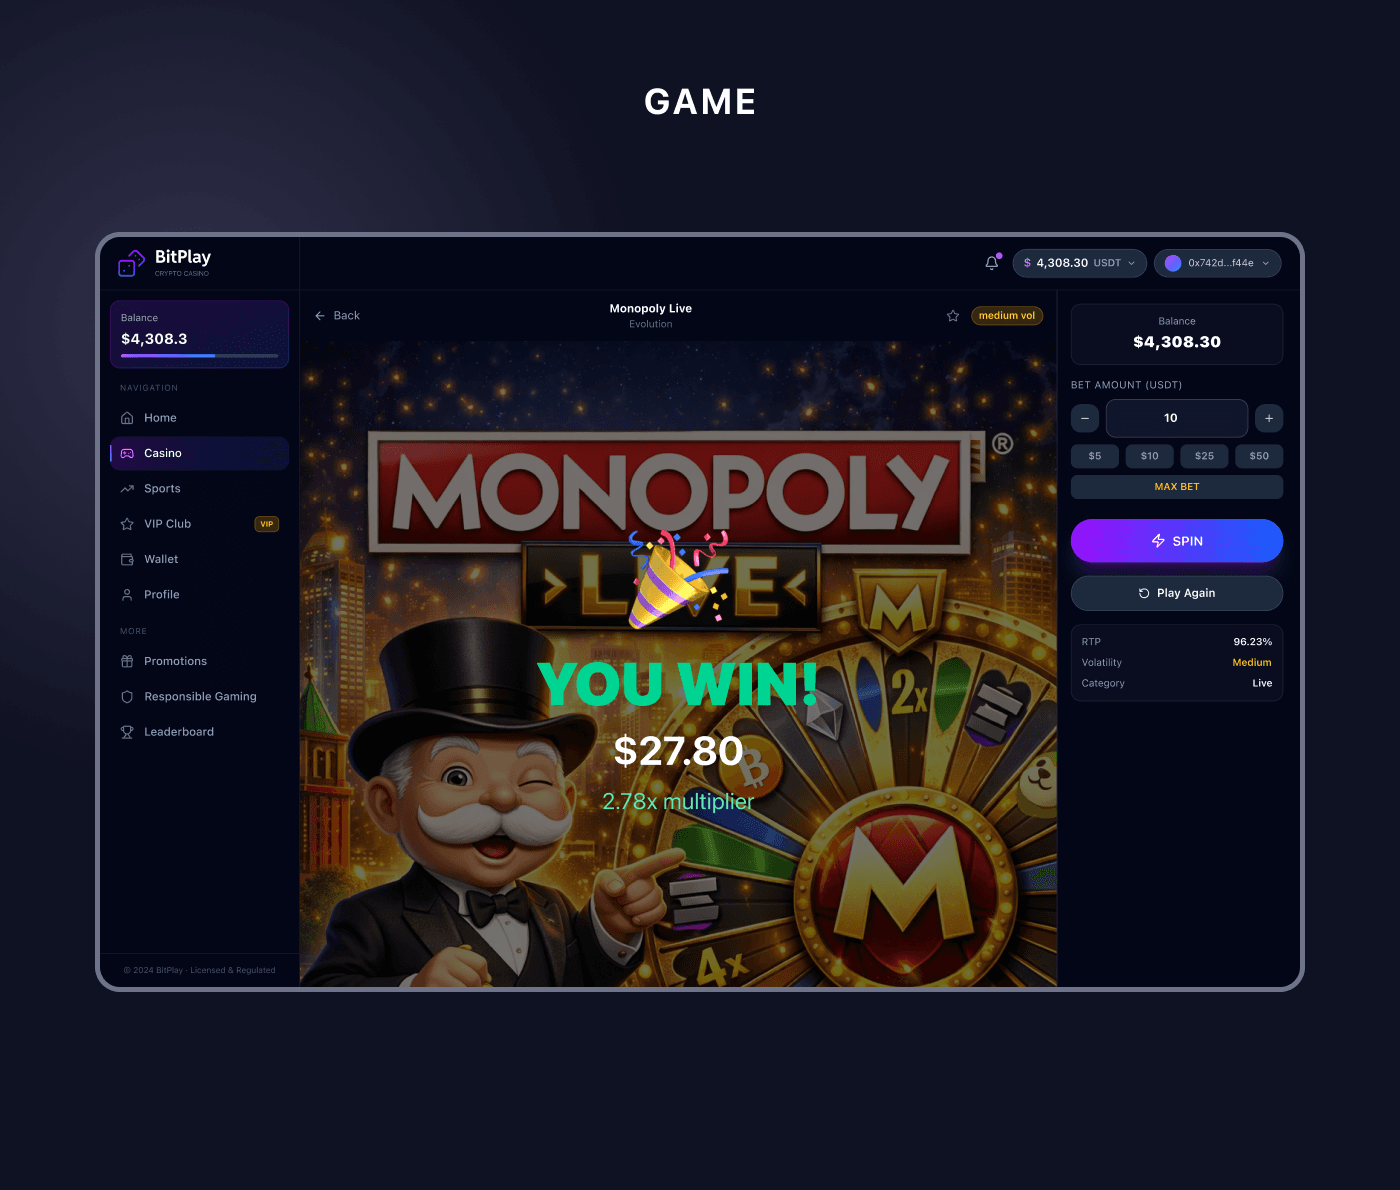This screenshot has width=1400, height=1190.
Task: Select the $5 quick bet chip
Action: click(x=1095, y=456)
